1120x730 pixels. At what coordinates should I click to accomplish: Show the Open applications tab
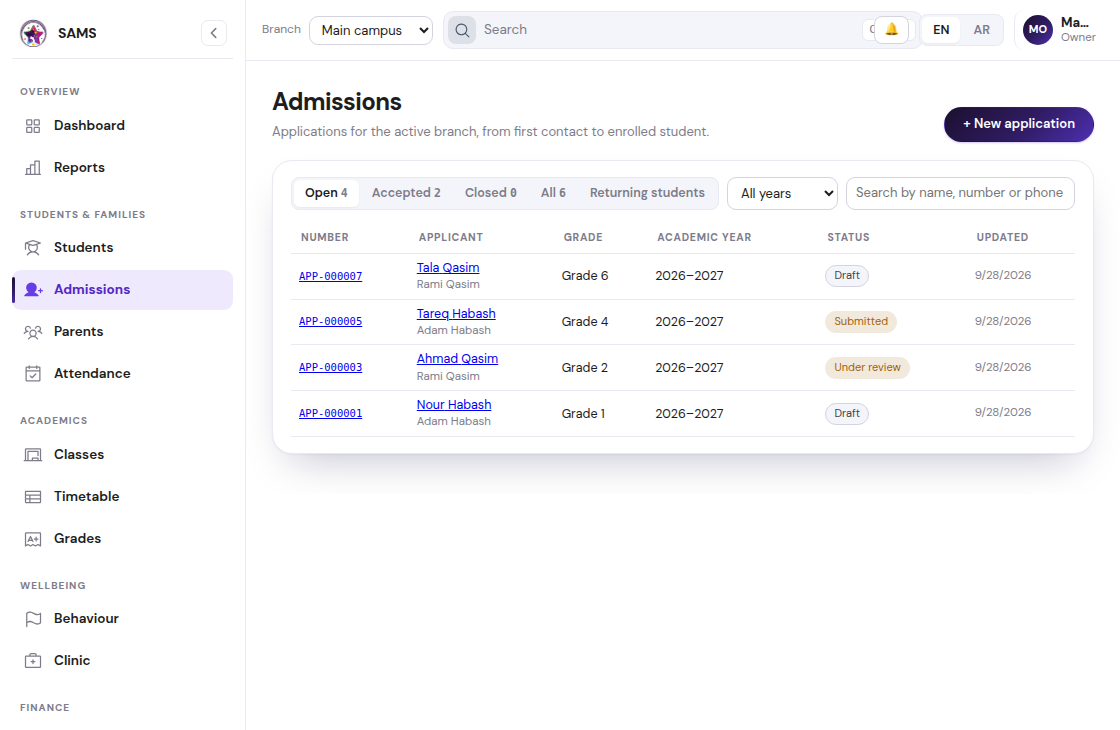(x=326, y=193)
